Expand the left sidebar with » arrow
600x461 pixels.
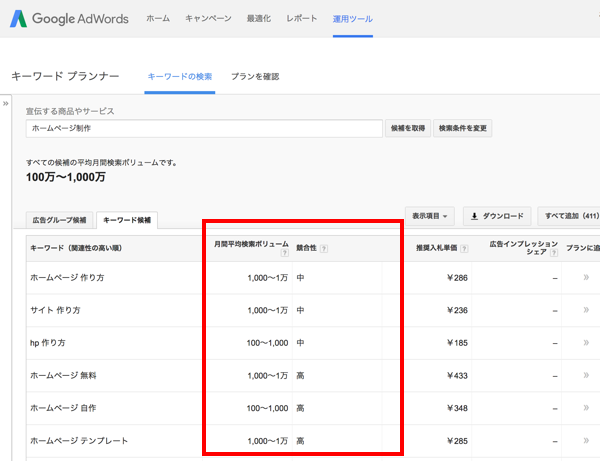click(5, 103)
